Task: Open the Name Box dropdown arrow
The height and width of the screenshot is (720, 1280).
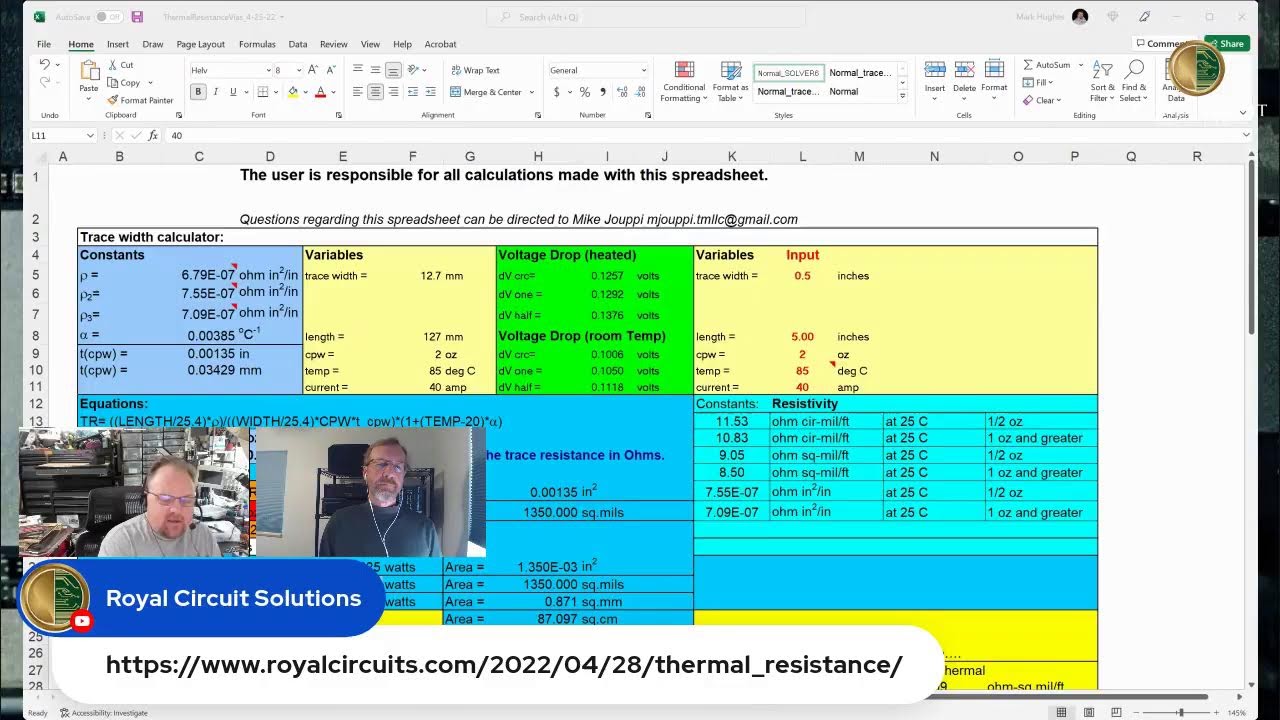Action: [90, 135]
